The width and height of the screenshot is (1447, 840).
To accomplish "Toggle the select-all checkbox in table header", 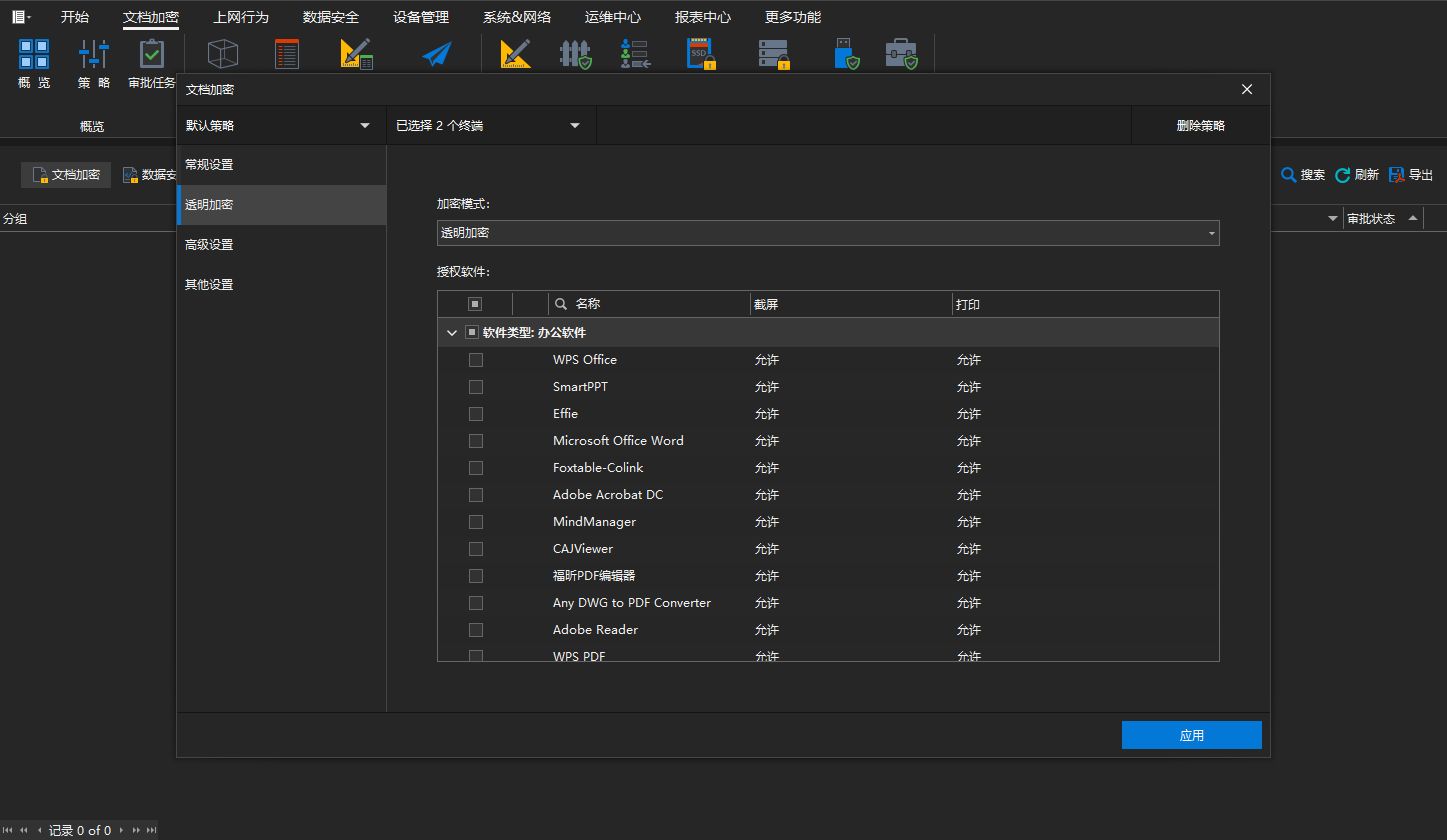I will pos(475,304).
